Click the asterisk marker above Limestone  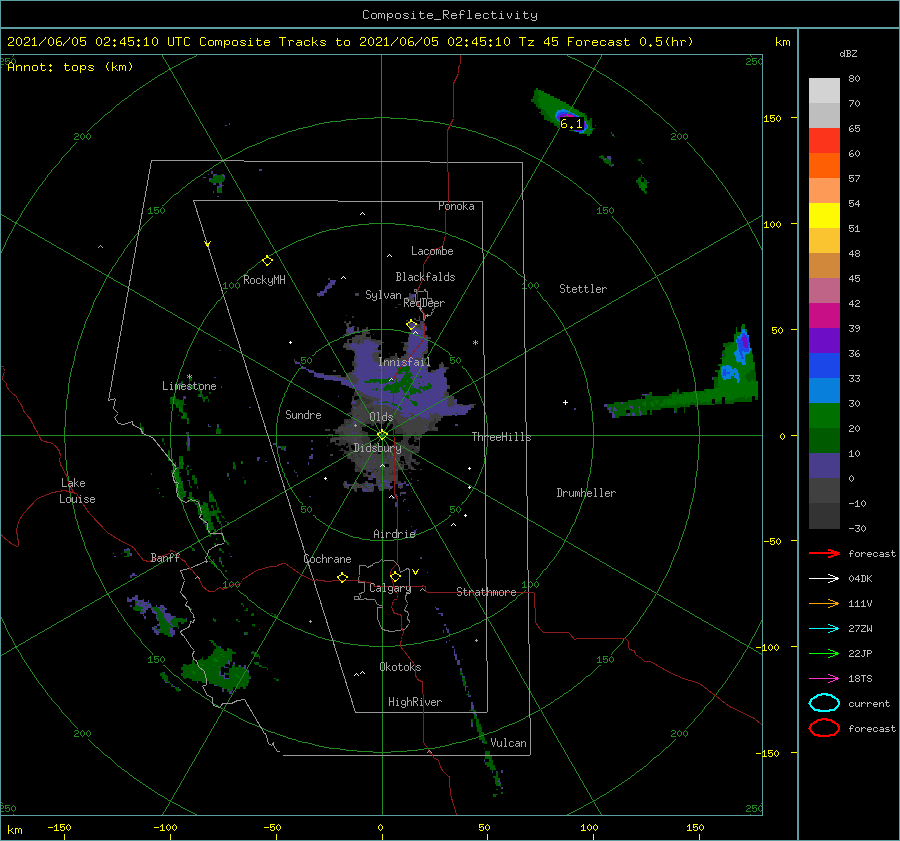(189, 377)
